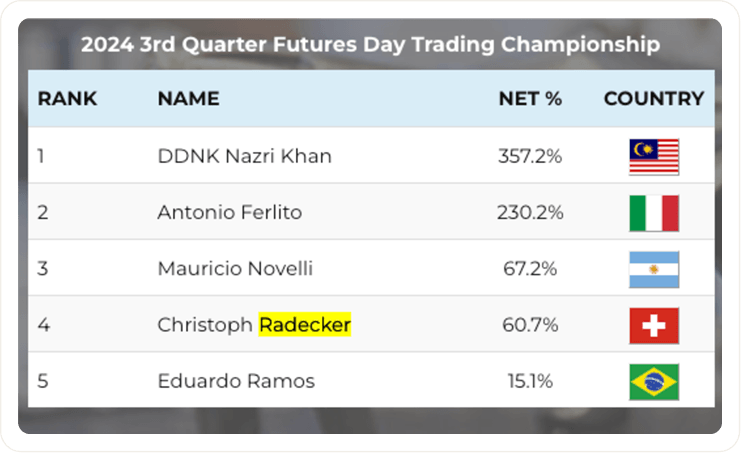The width and height of the screenshot is (741, 453).
Task: Click the Italy flag icon
Action: (654, 212)
